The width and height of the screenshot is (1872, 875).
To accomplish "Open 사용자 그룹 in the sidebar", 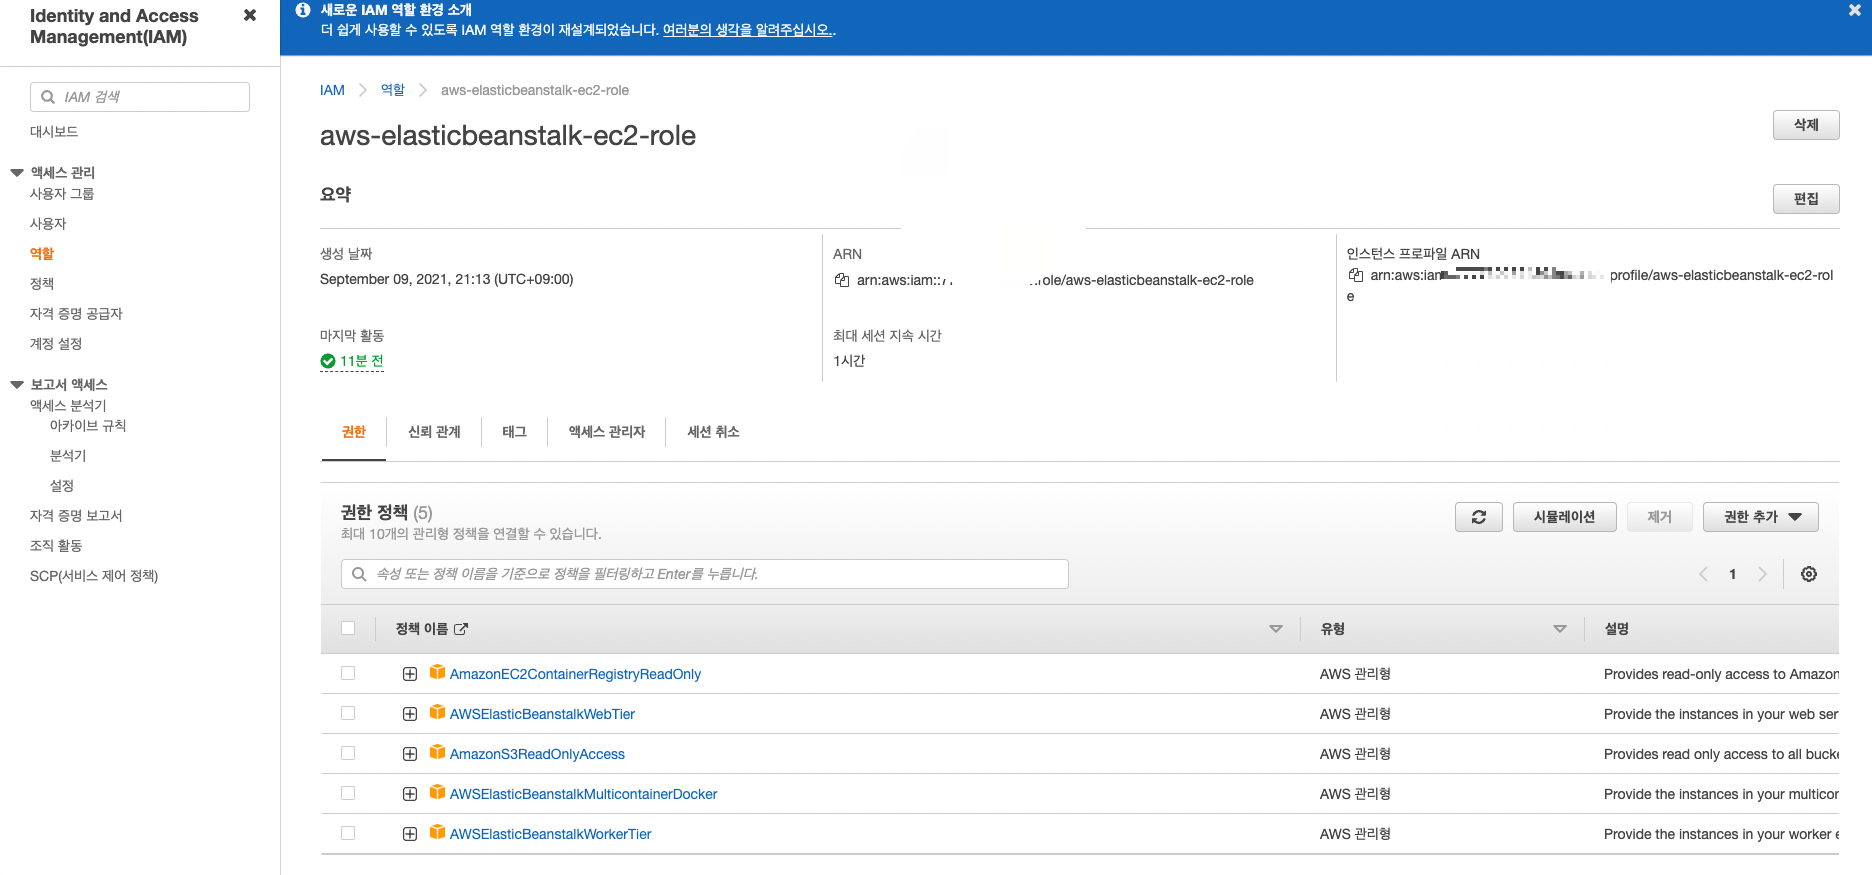I will coord(62,194).
